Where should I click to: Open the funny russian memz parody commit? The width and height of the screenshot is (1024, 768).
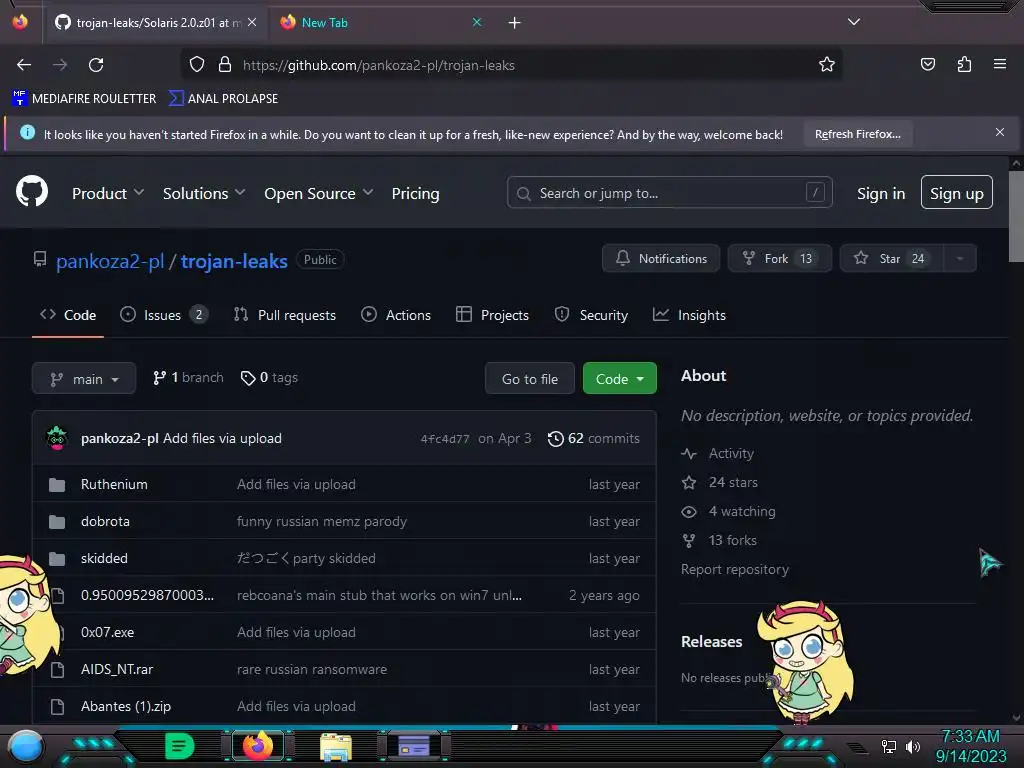pyautogui.click(x=321, y=521)
